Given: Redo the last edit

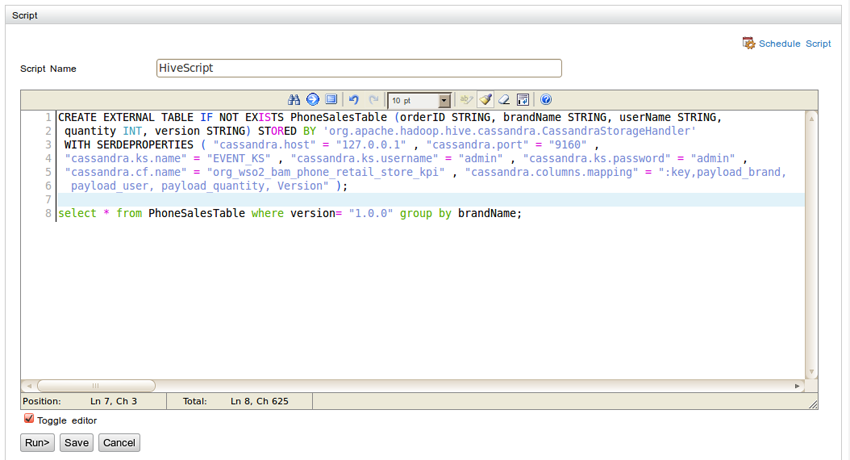Looking at the screenshot, I should click(x=374, y=100).
